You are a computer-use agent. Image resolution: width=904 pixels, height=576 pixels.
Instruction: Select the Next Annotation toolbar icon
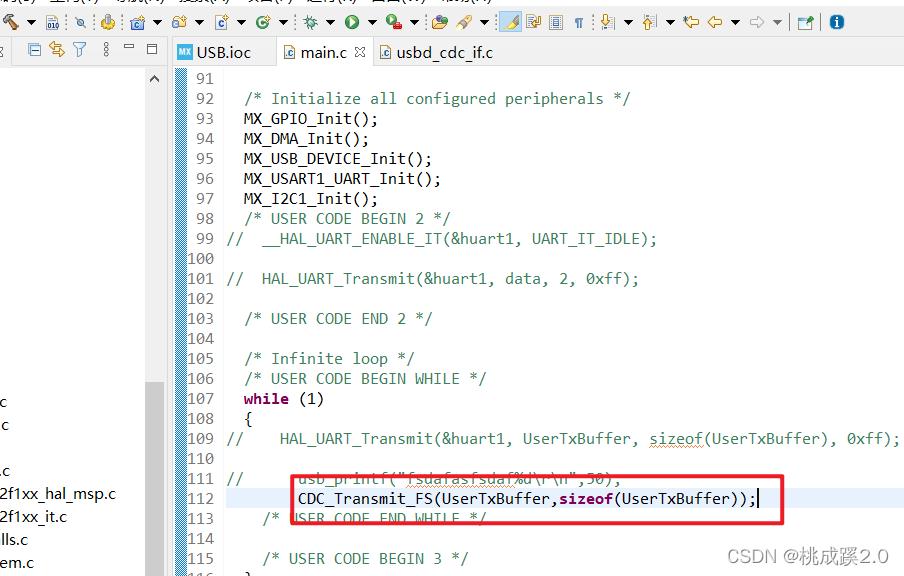(x=608, y=22)
